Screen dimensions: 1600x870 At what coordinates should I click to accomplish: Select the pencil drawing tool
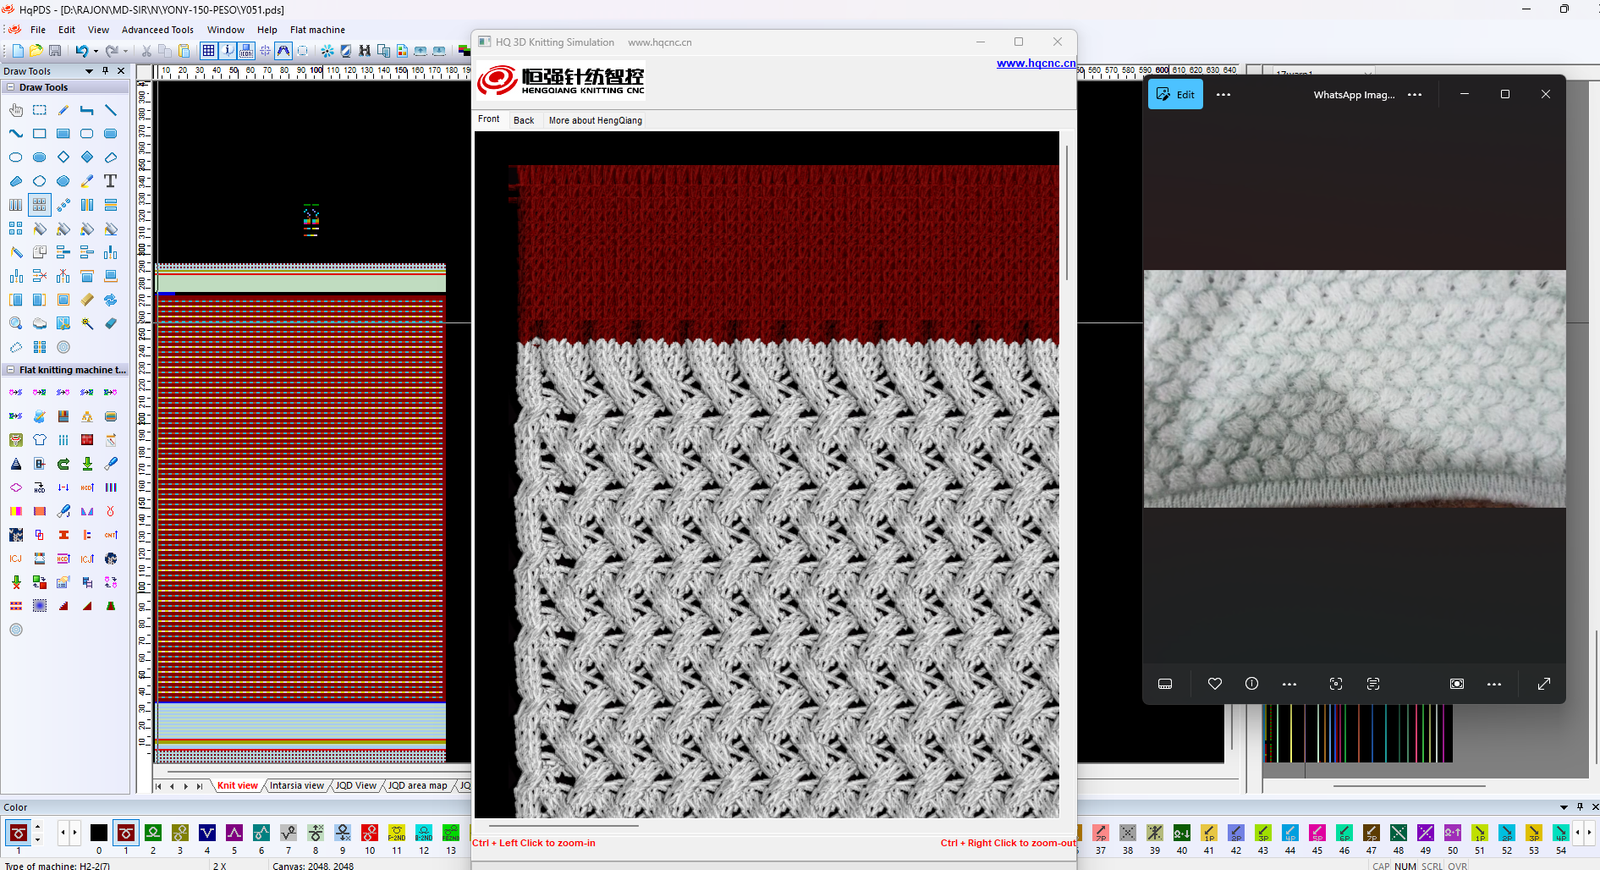point(63,110)
